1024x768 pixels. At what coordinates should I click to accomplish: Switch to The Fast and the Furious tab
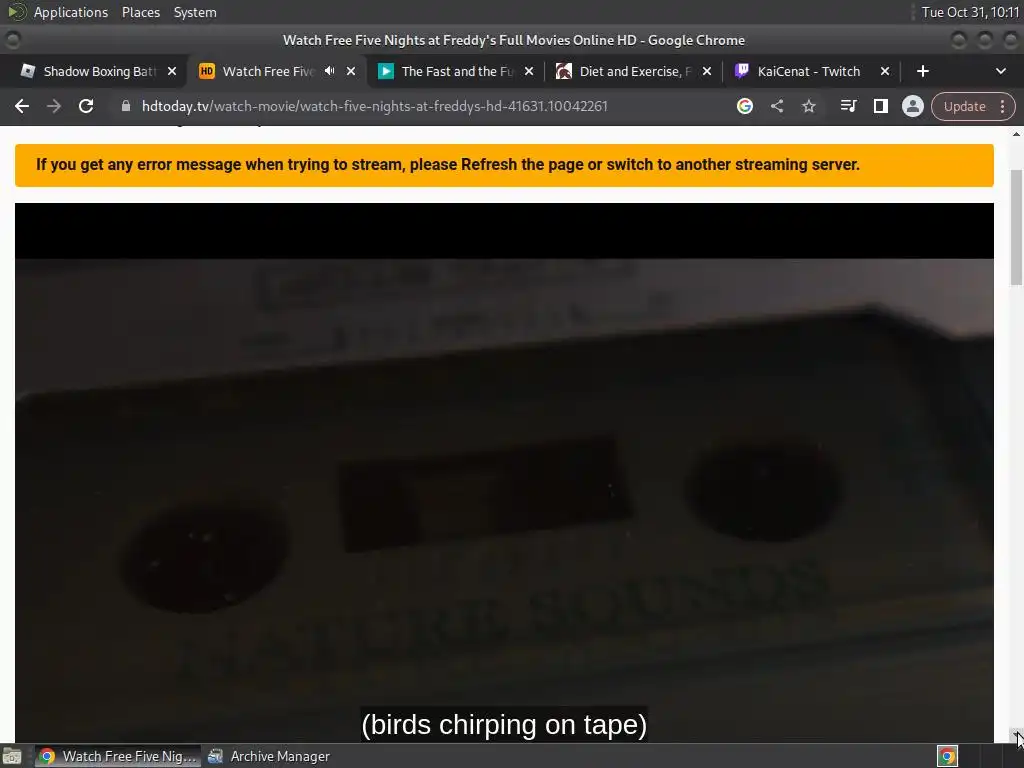pos(455,71)
